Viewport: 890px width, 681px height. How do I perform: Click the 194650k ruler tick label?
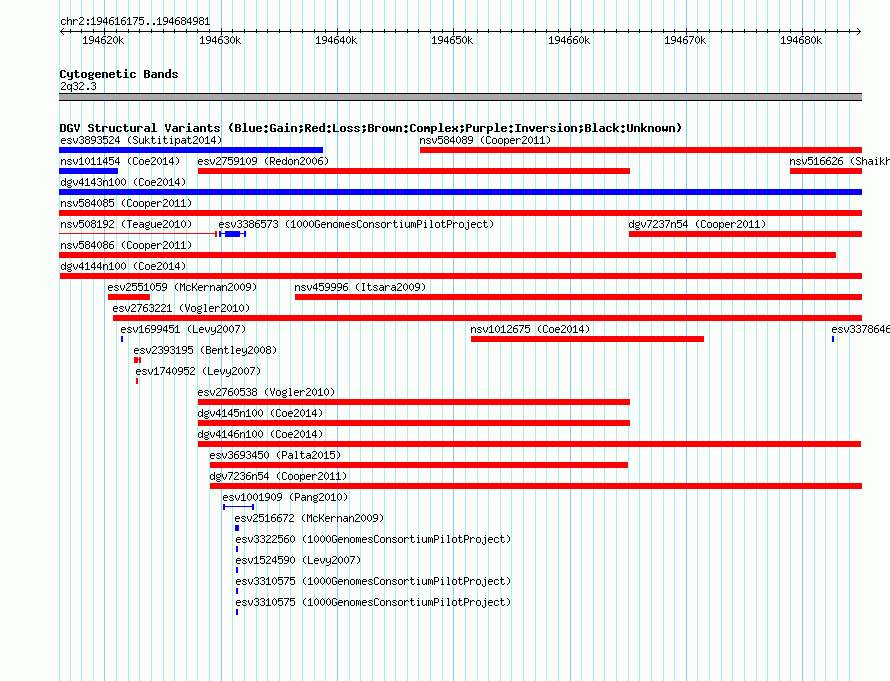click(x=452, y=40)
